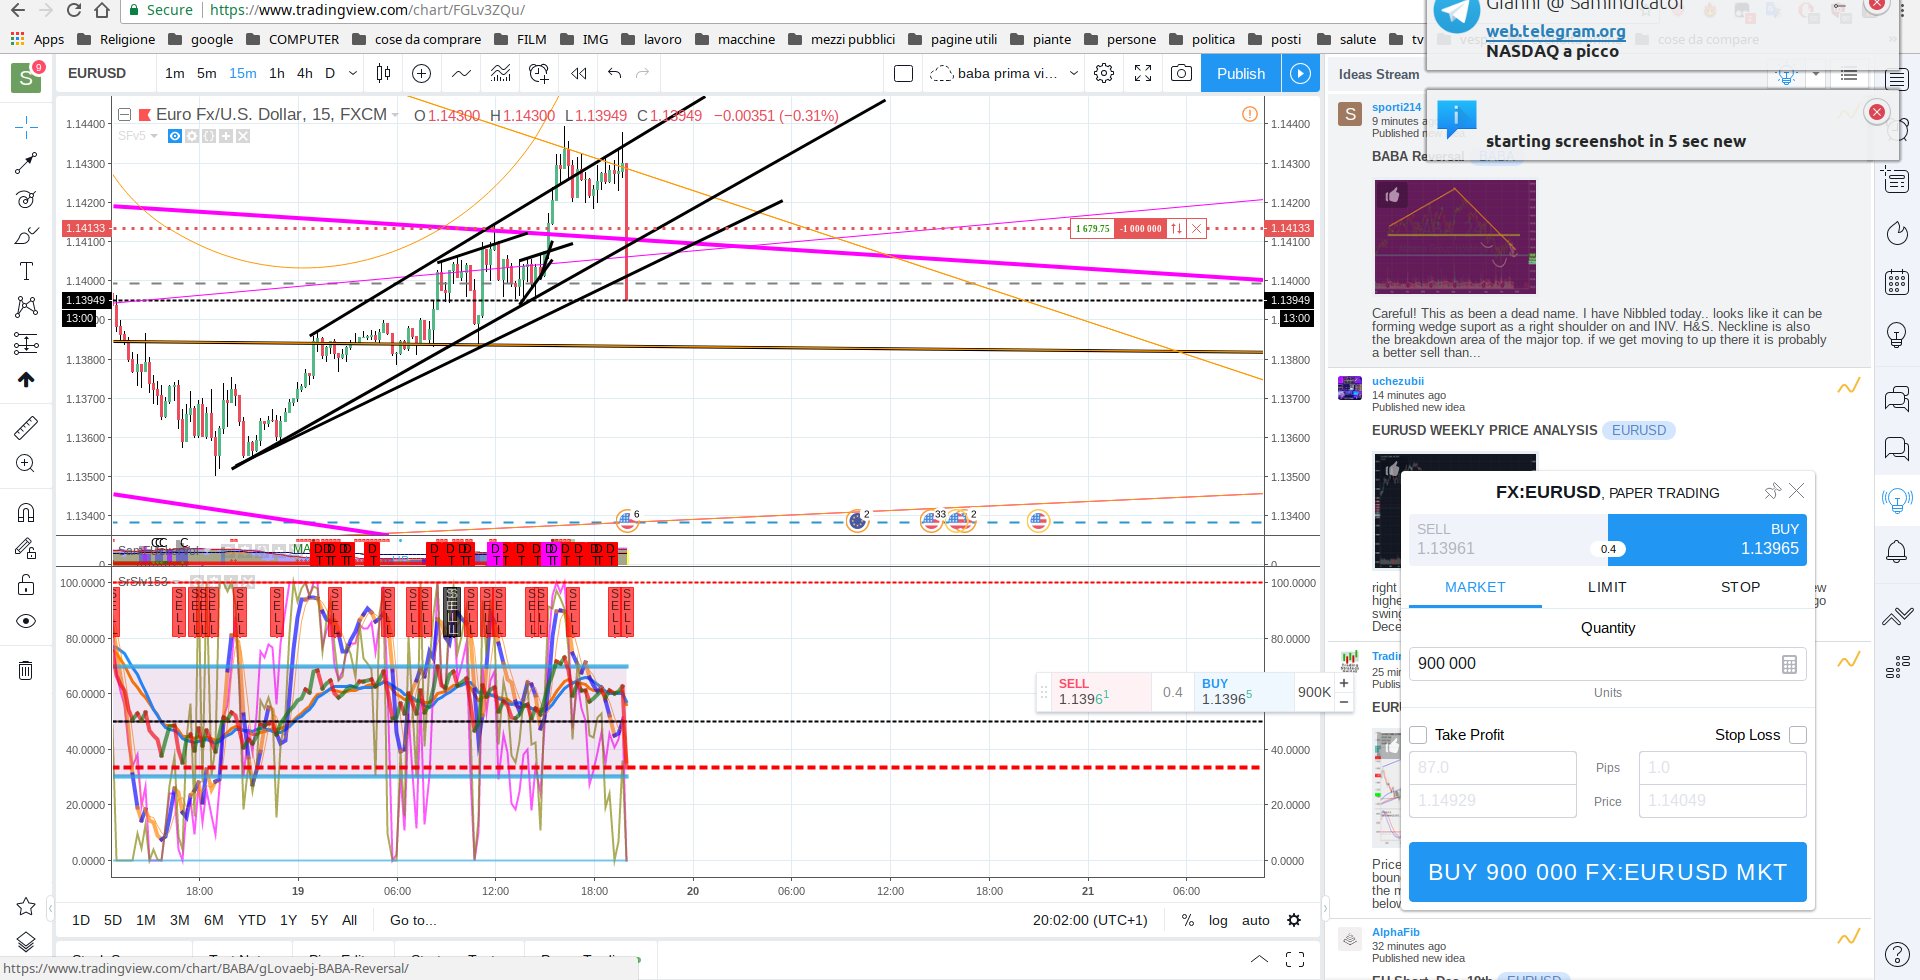Select the ruler measure tool
The height and width of the screenshot is (980, 1920).
click(x=26, y=428)
